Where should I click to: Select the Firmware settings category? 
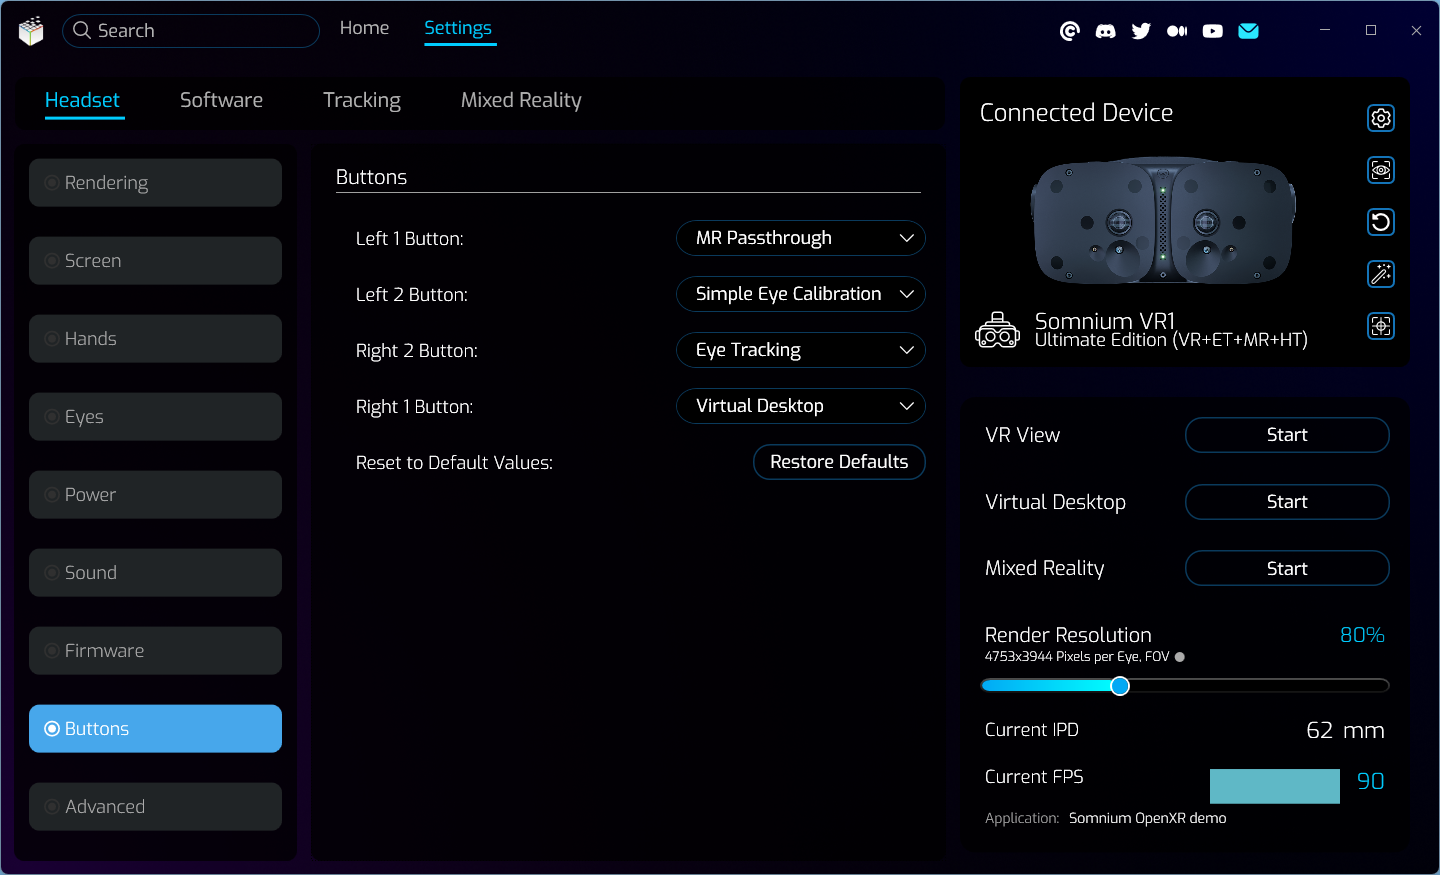pos(155,651)
